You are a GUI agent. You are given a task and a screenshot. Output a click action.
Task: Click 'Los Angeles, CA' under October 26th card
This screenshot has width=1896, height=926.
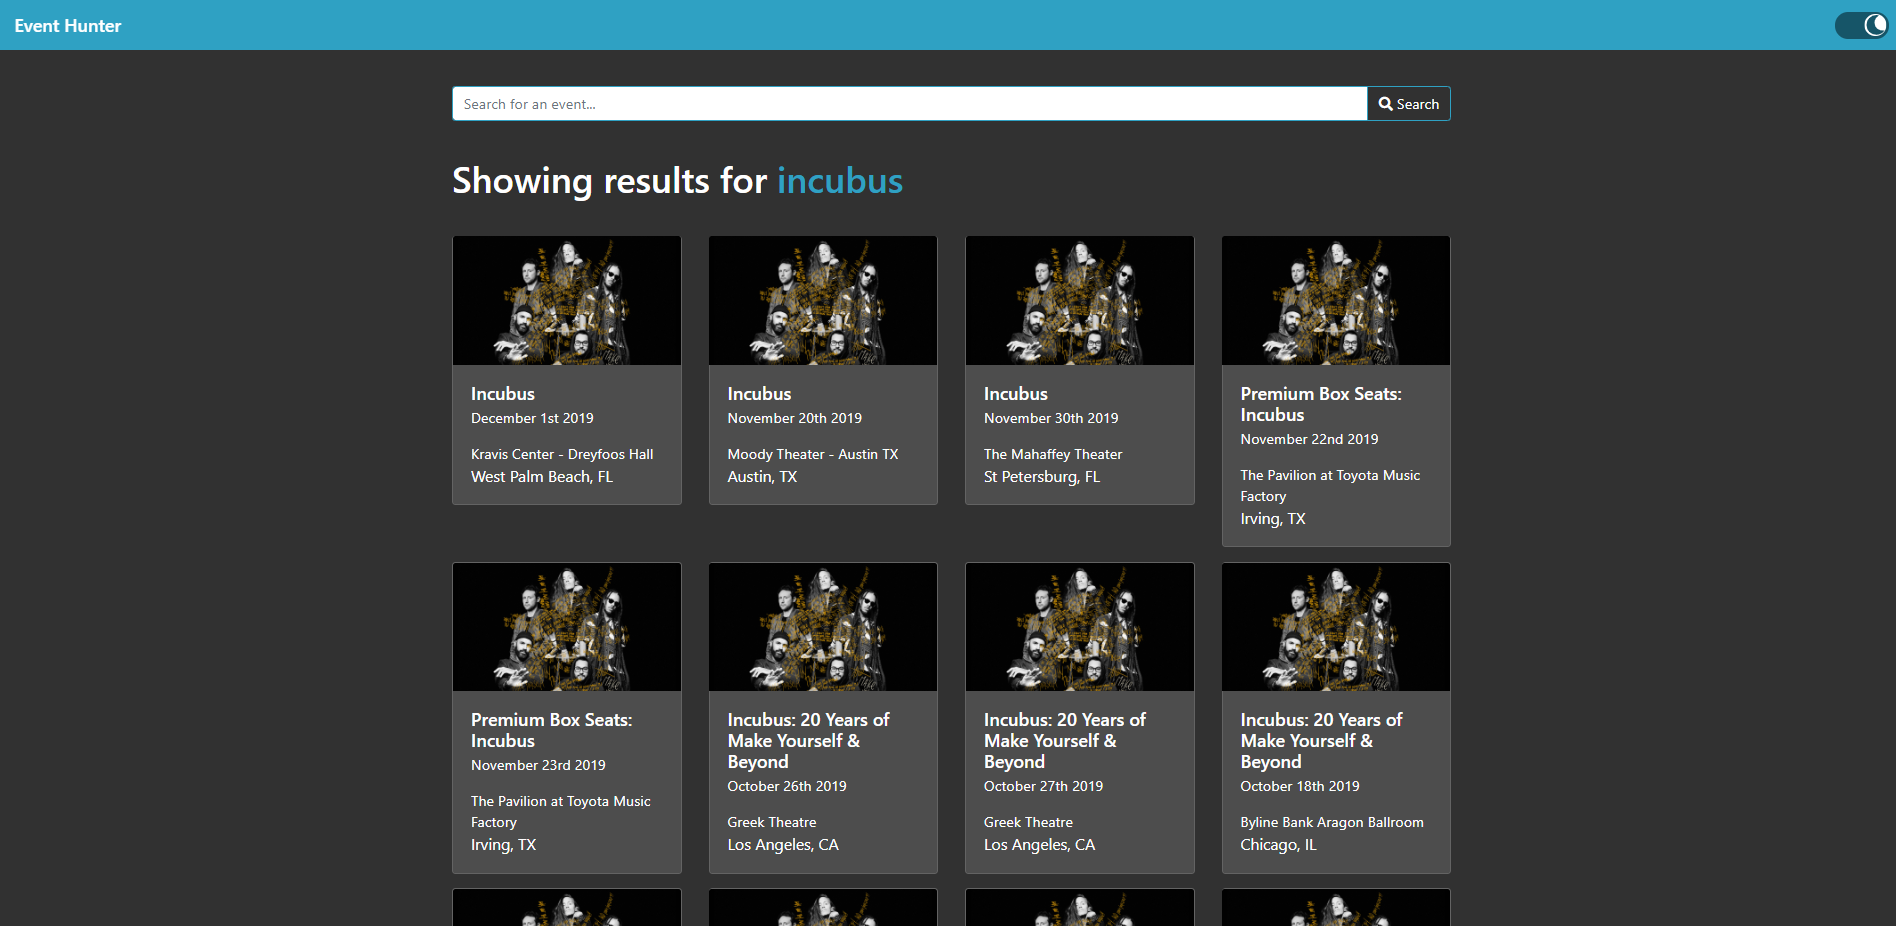pos(783,845)
